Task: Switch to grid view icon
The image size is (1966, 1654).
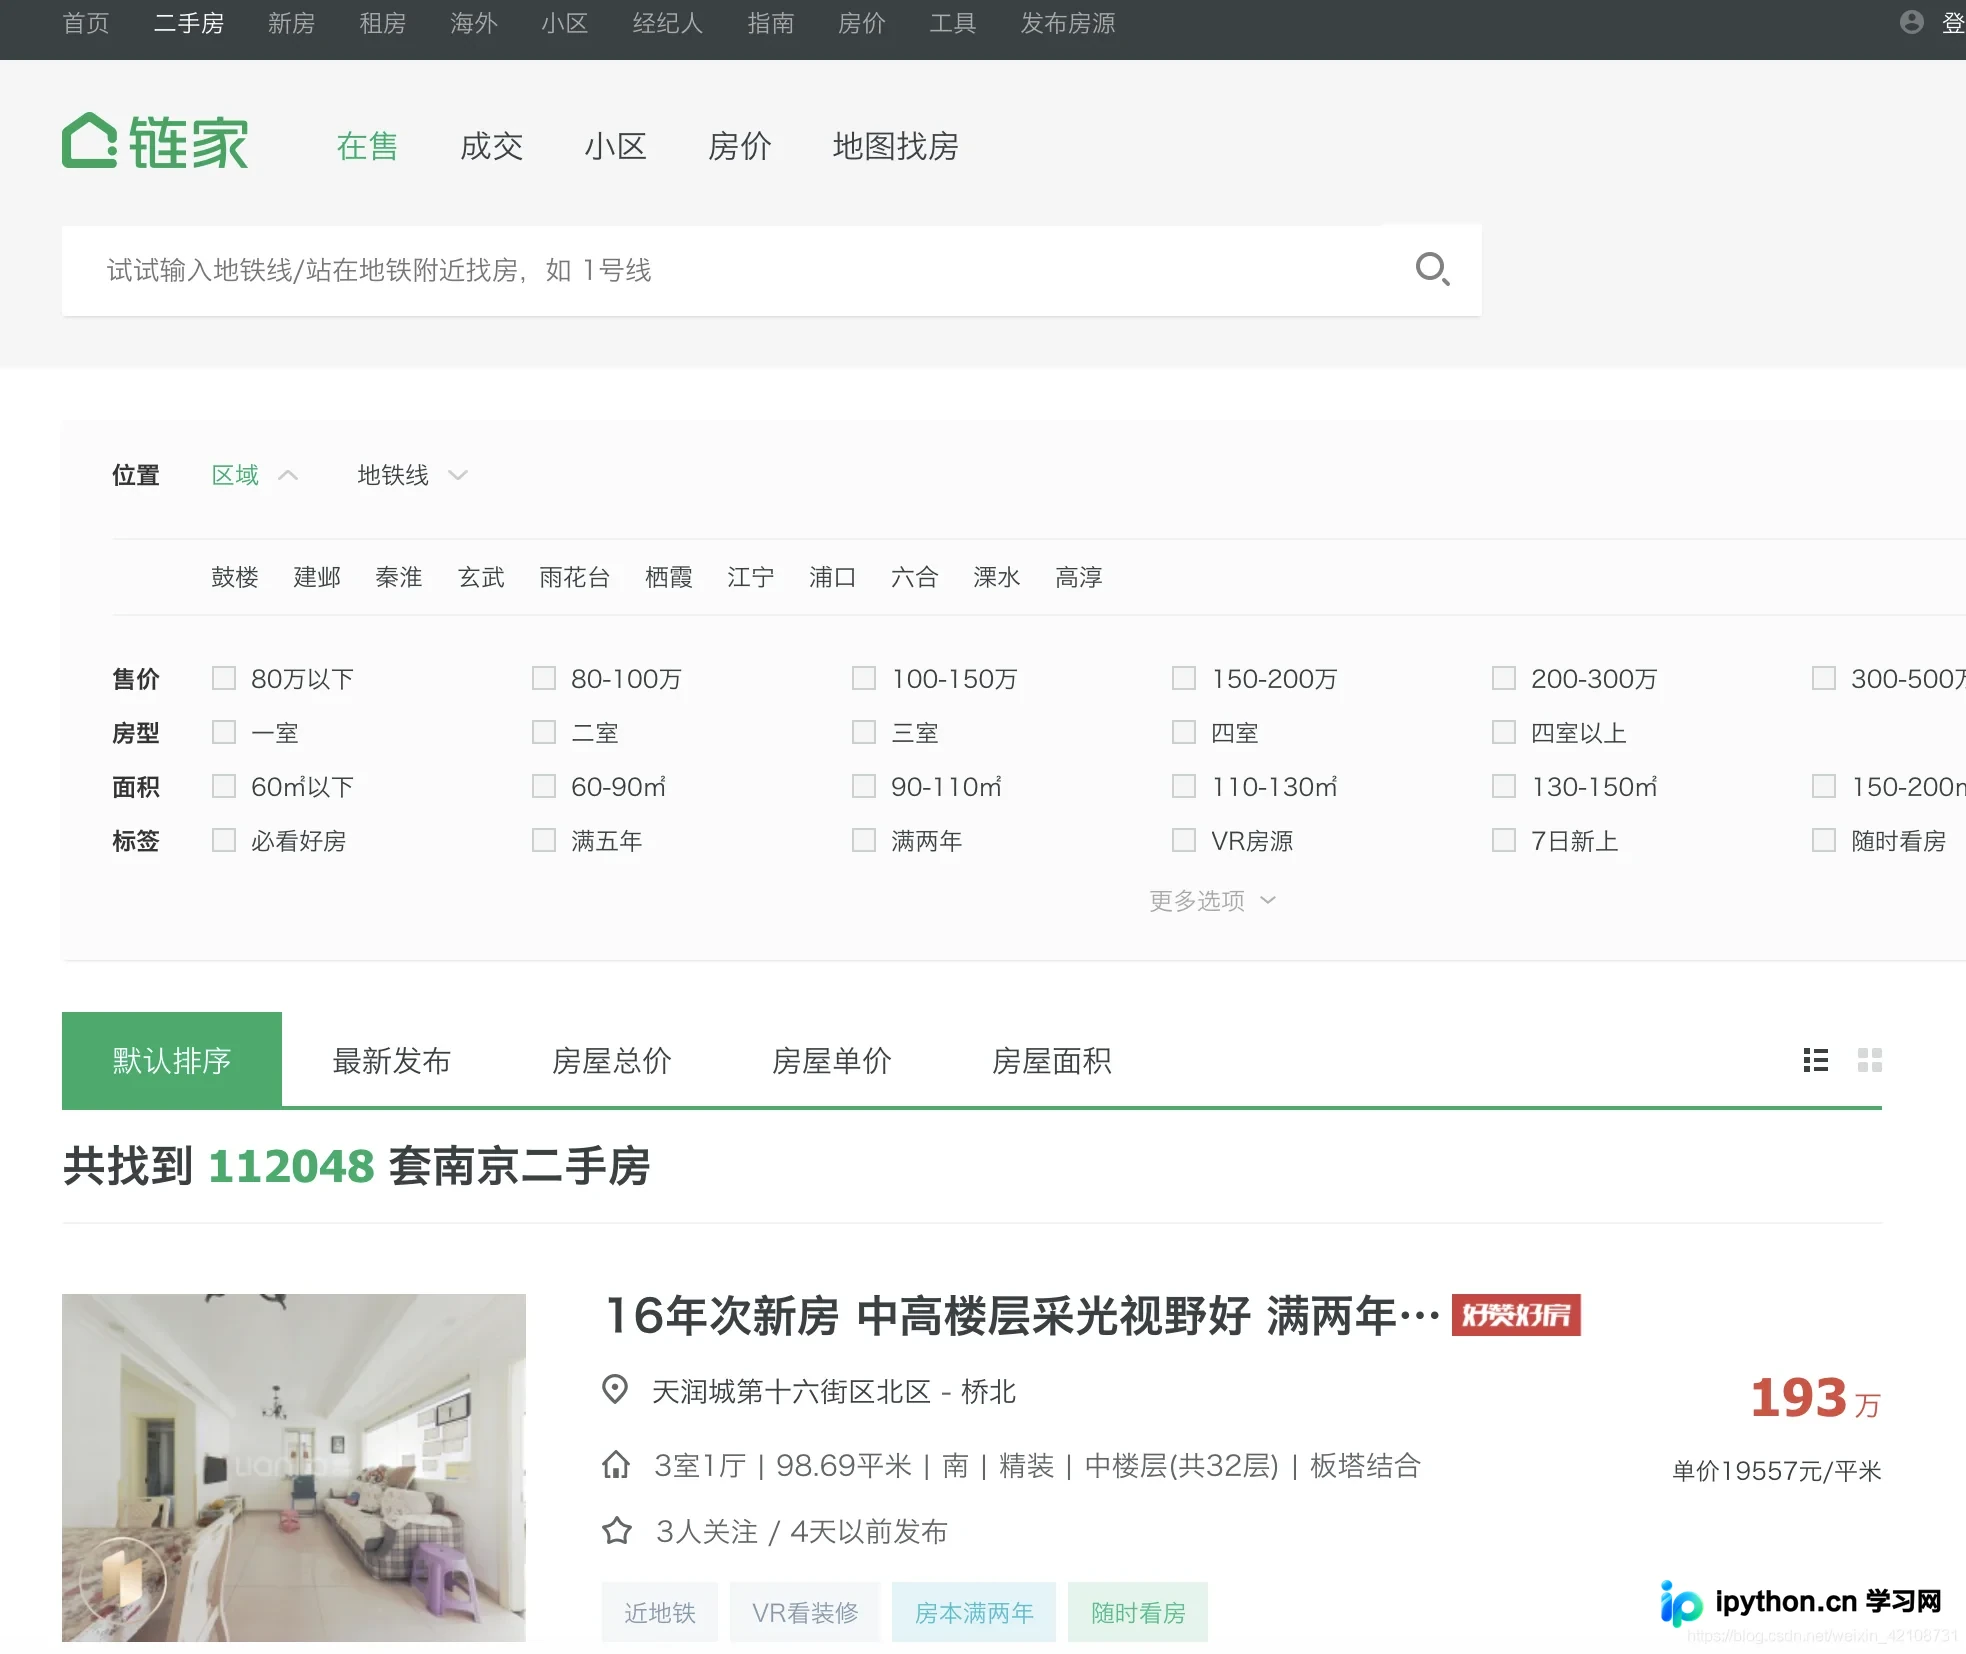Action: coord(1869,1060)
